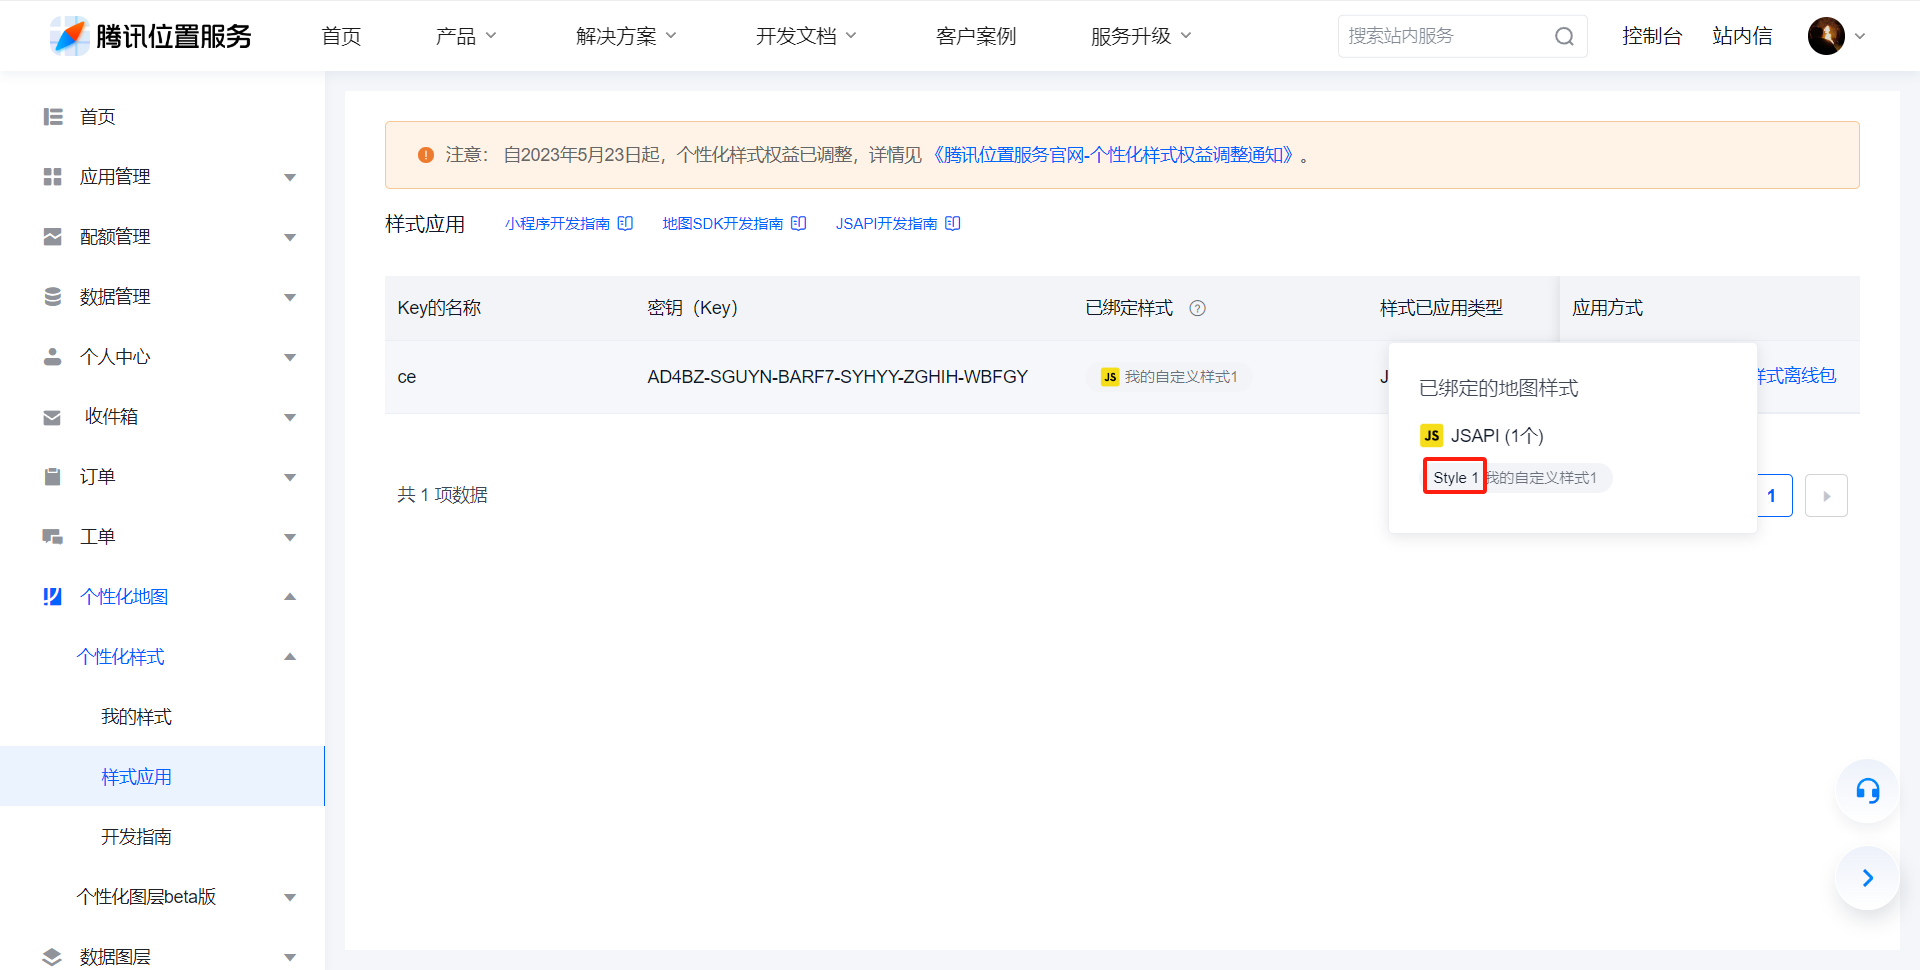Collapse the 个性化样式 submenu
Image resolution: width=1920 pixels, height=970 pixels.
290,657
